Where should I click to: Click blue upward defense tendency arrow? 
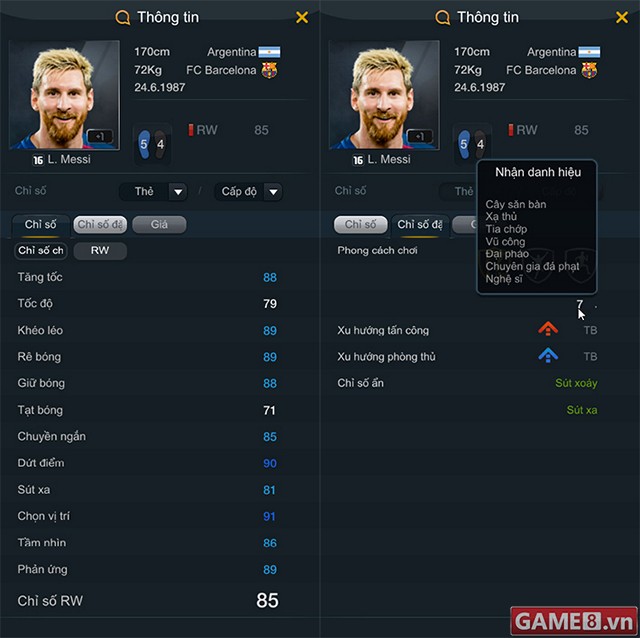[x=548, y=355]
